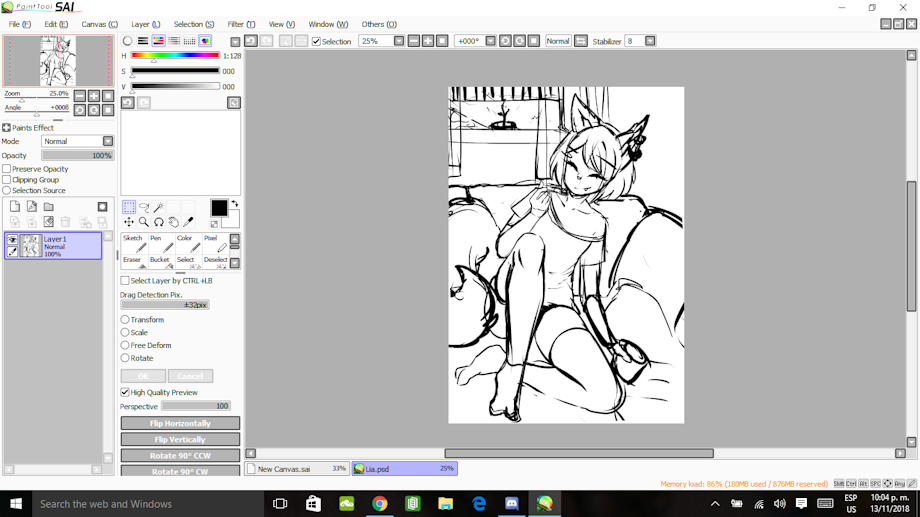Select the Free Deform radio option
Image resolution: width=920 pixels, height=517 pixels.
(x=125, y=345)
